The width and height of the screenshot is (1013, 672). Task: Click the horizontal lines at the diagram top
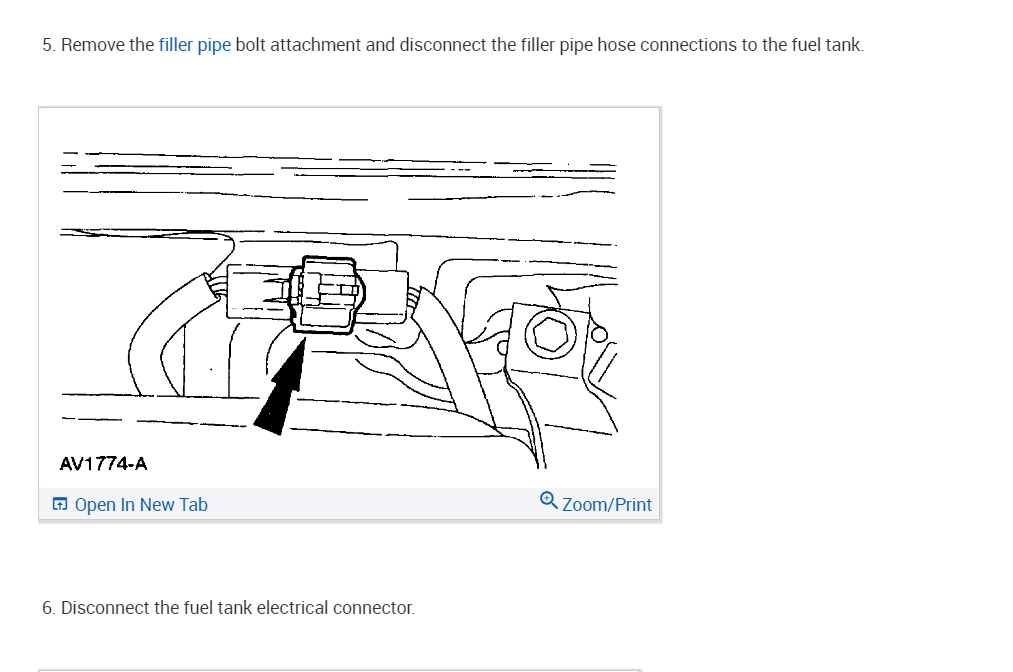click(339, 174)
